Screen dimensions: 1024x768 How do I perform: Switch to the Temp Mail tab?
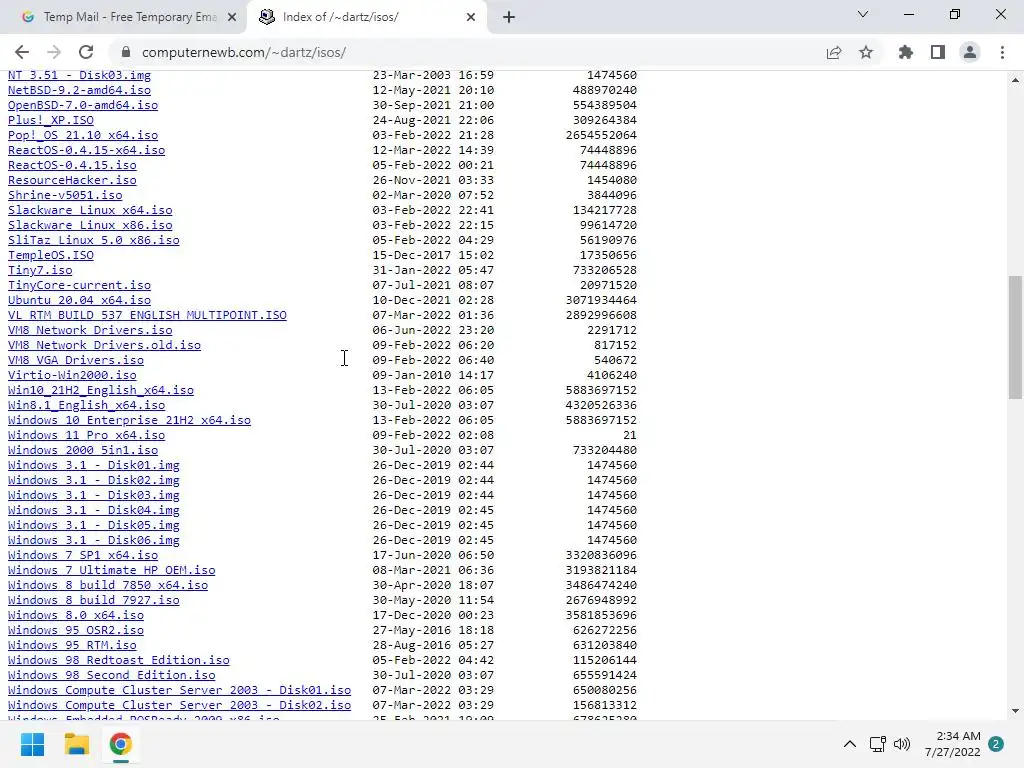click(123, 17)
